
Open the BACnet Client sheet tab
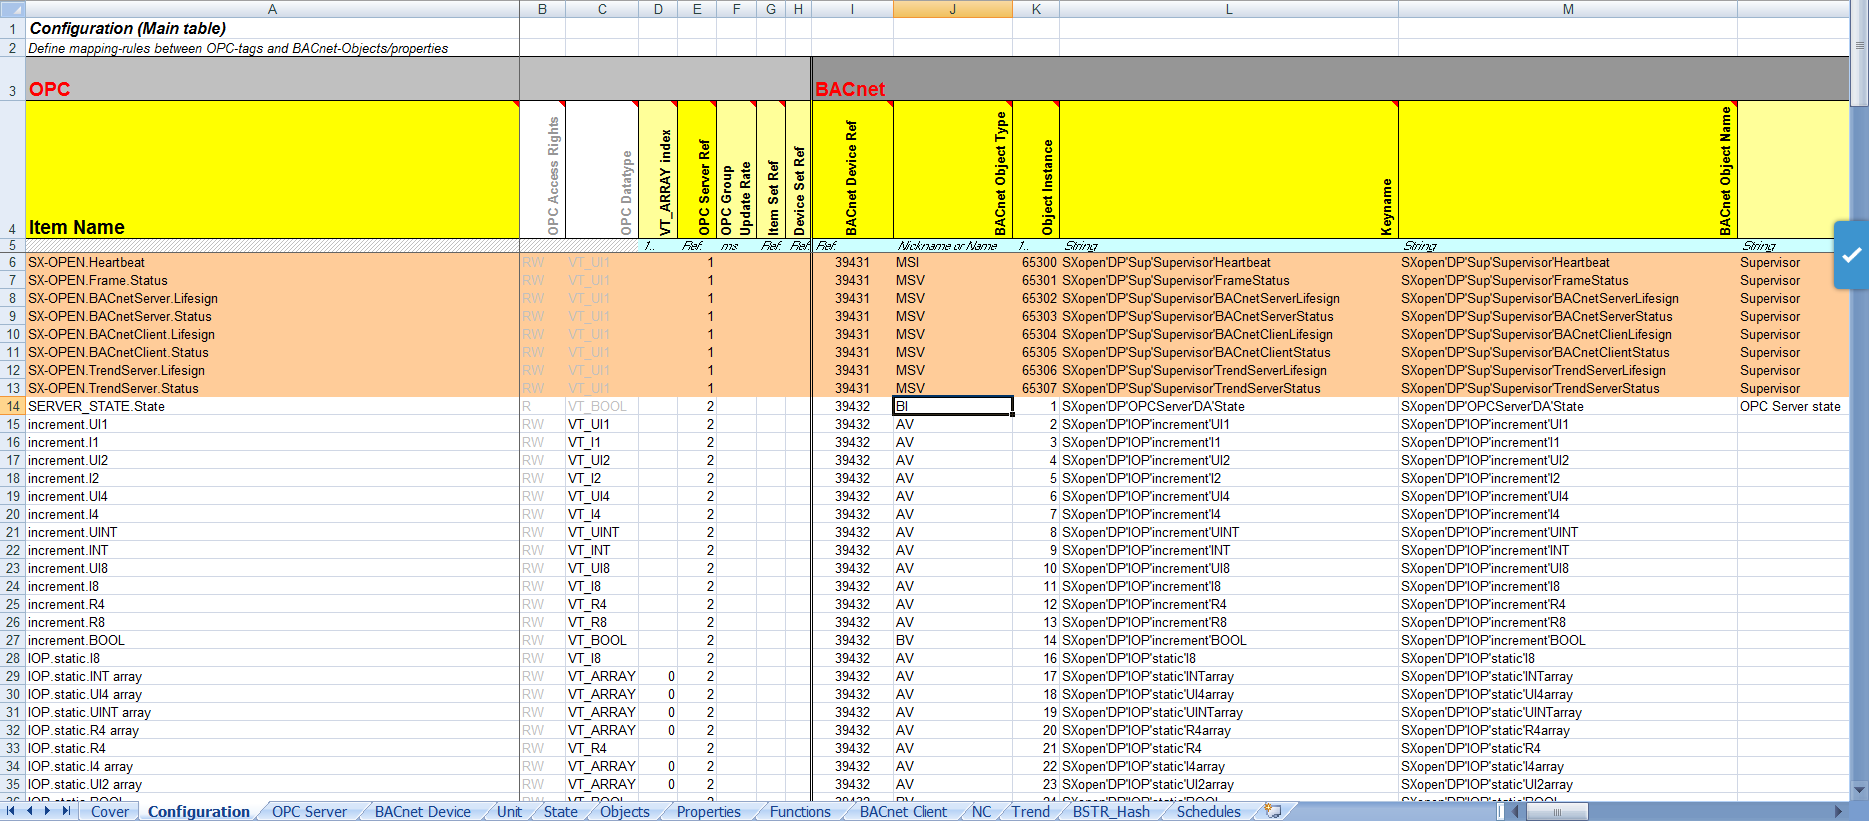[903, 811]
